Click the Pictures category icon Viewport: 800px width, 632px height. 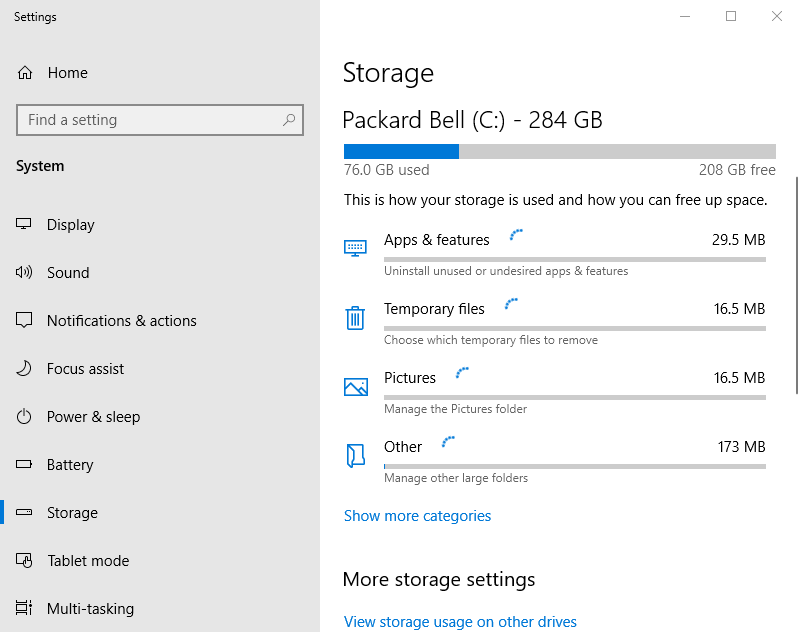(355, 386)
